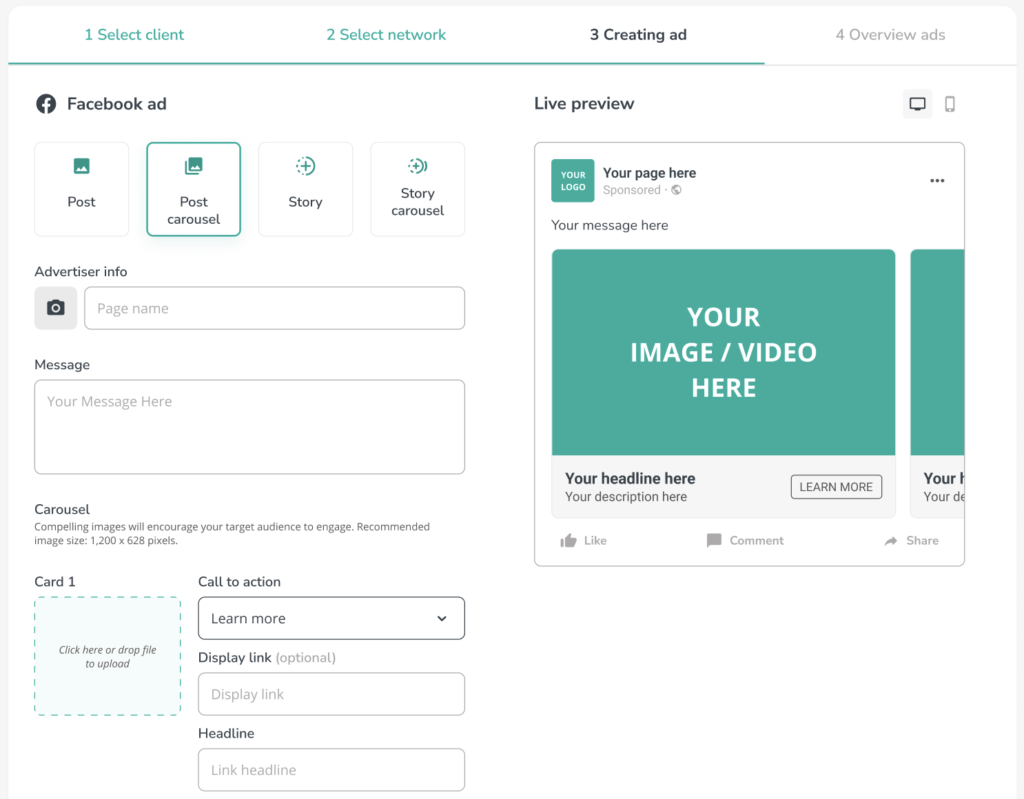This screenshot has width=1024, height=799.
Task: Go to Select network step
Action: 386,34
